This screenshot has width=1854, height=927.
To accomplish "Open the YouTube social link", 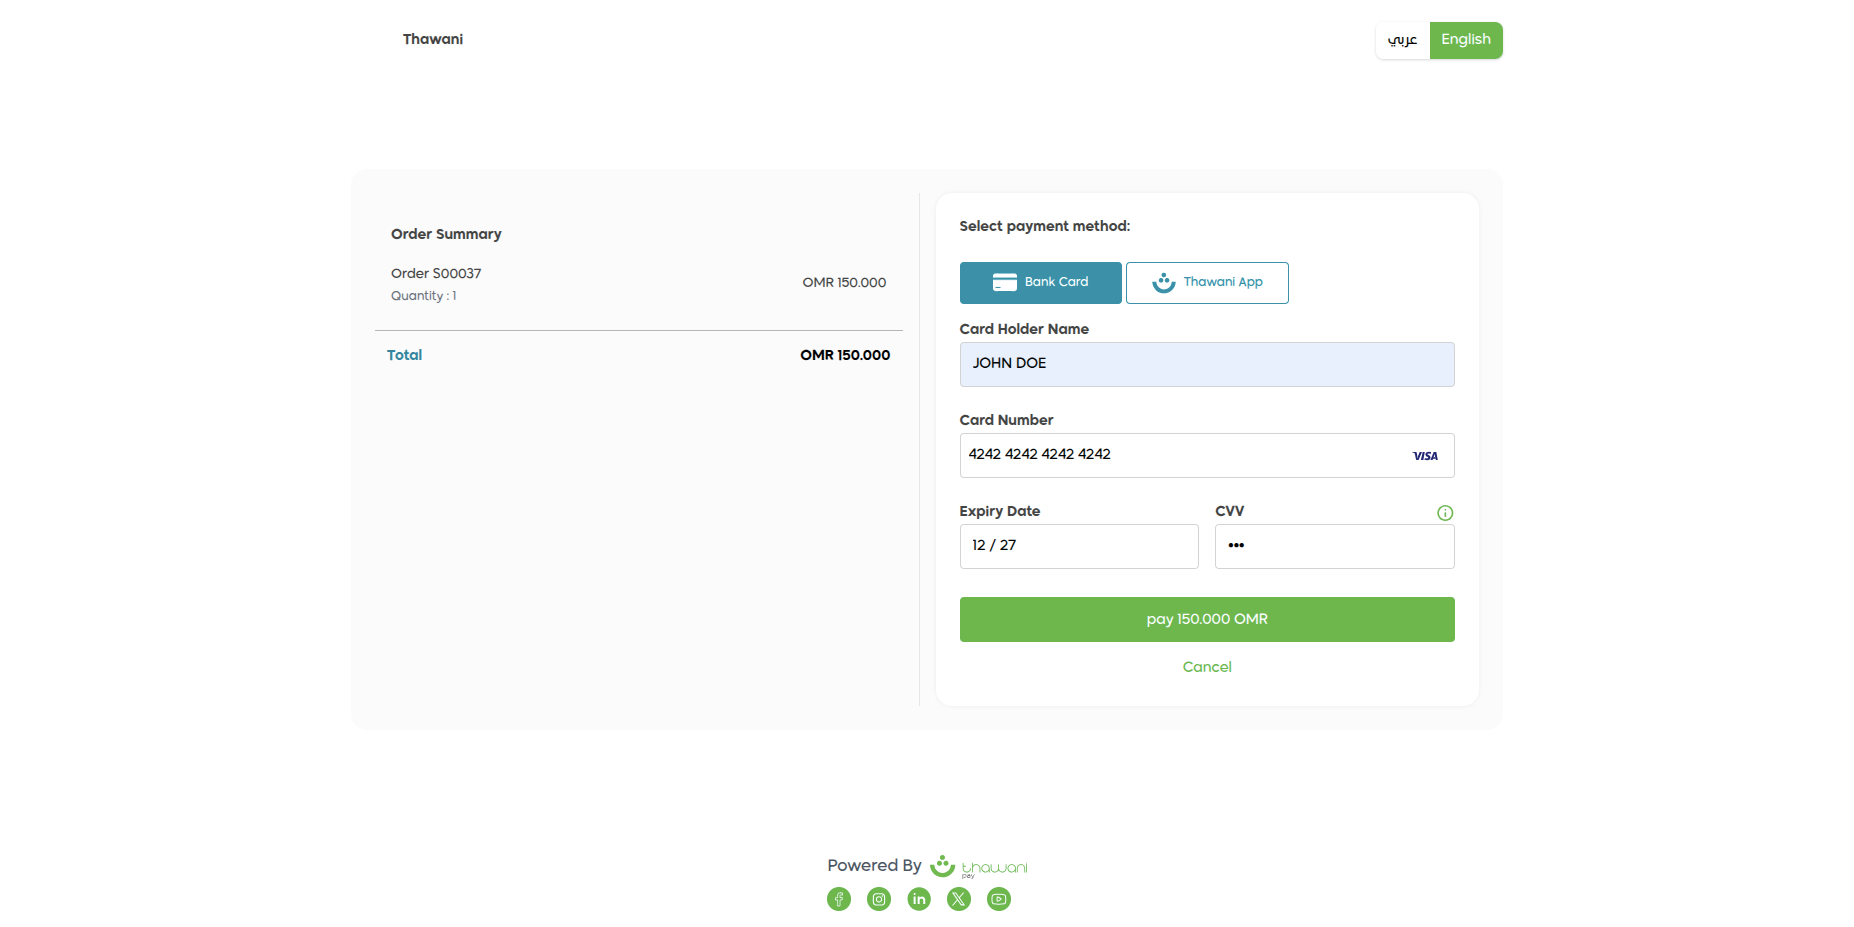I will pyautogui.click(x=999, y=899).
